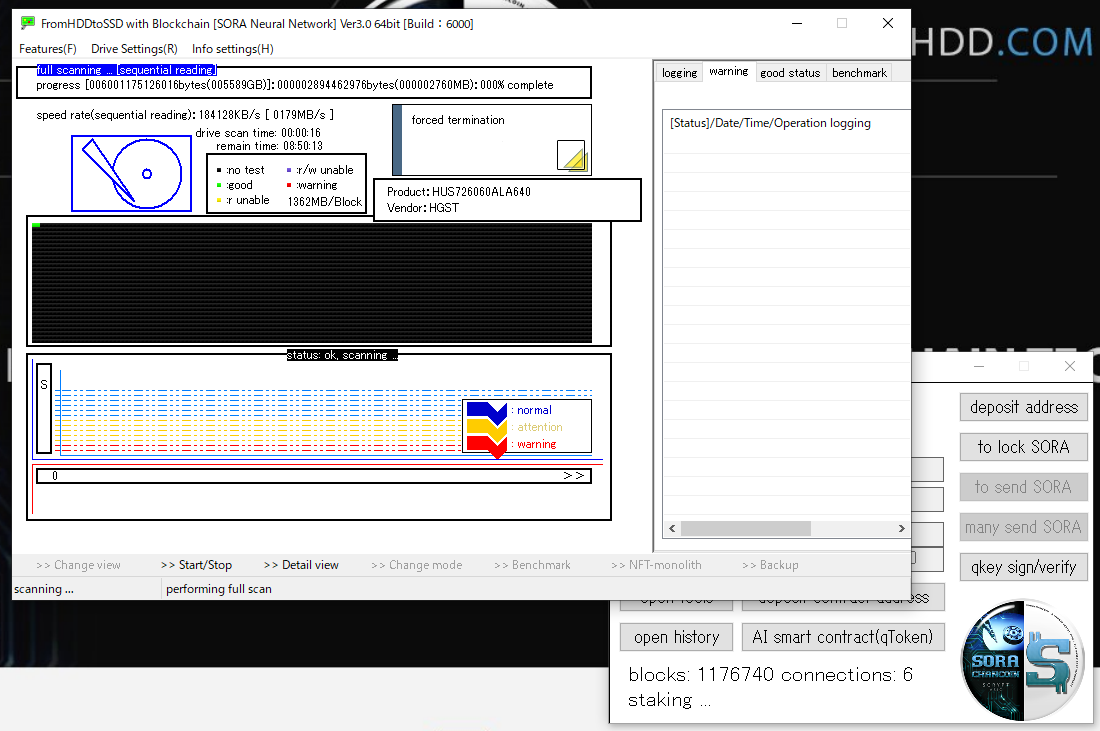This screenshot has height=731, width=1100.
Task: Click the r/w unable legend entry
Action: (x=320, y=170)
